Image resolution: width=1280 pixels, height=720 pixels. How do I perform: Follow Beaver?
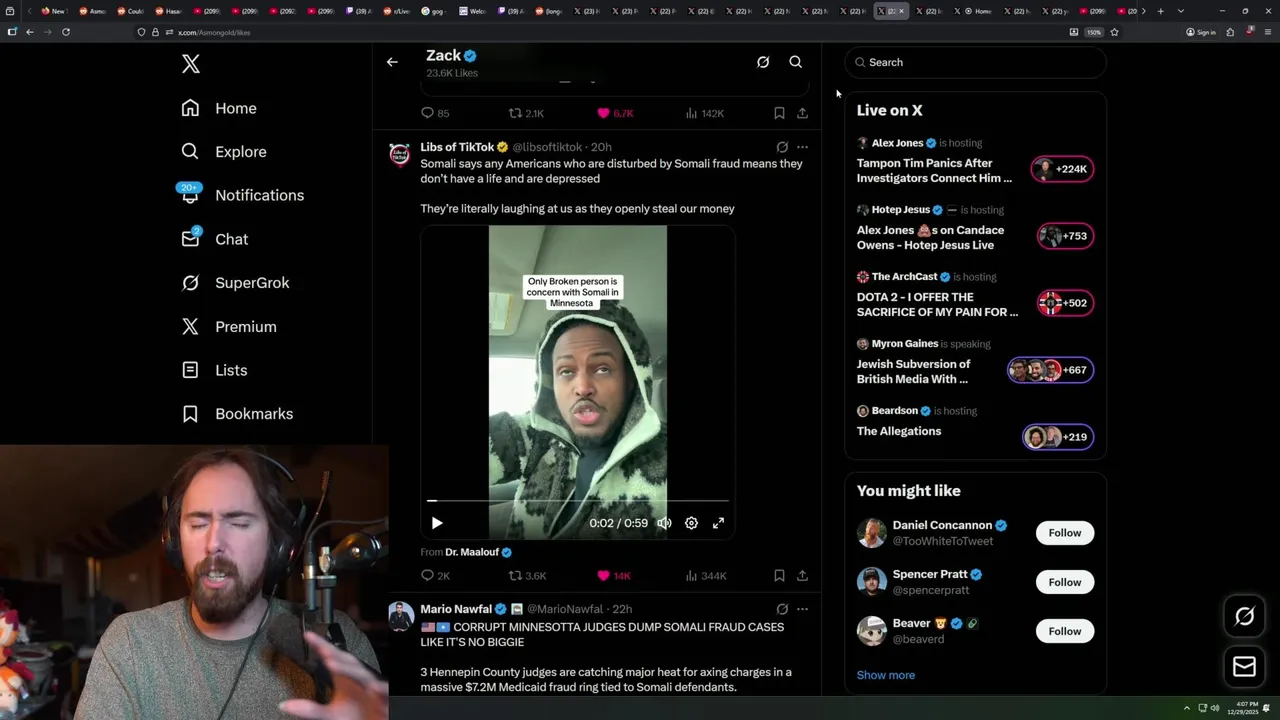(x=1065, y=631)
